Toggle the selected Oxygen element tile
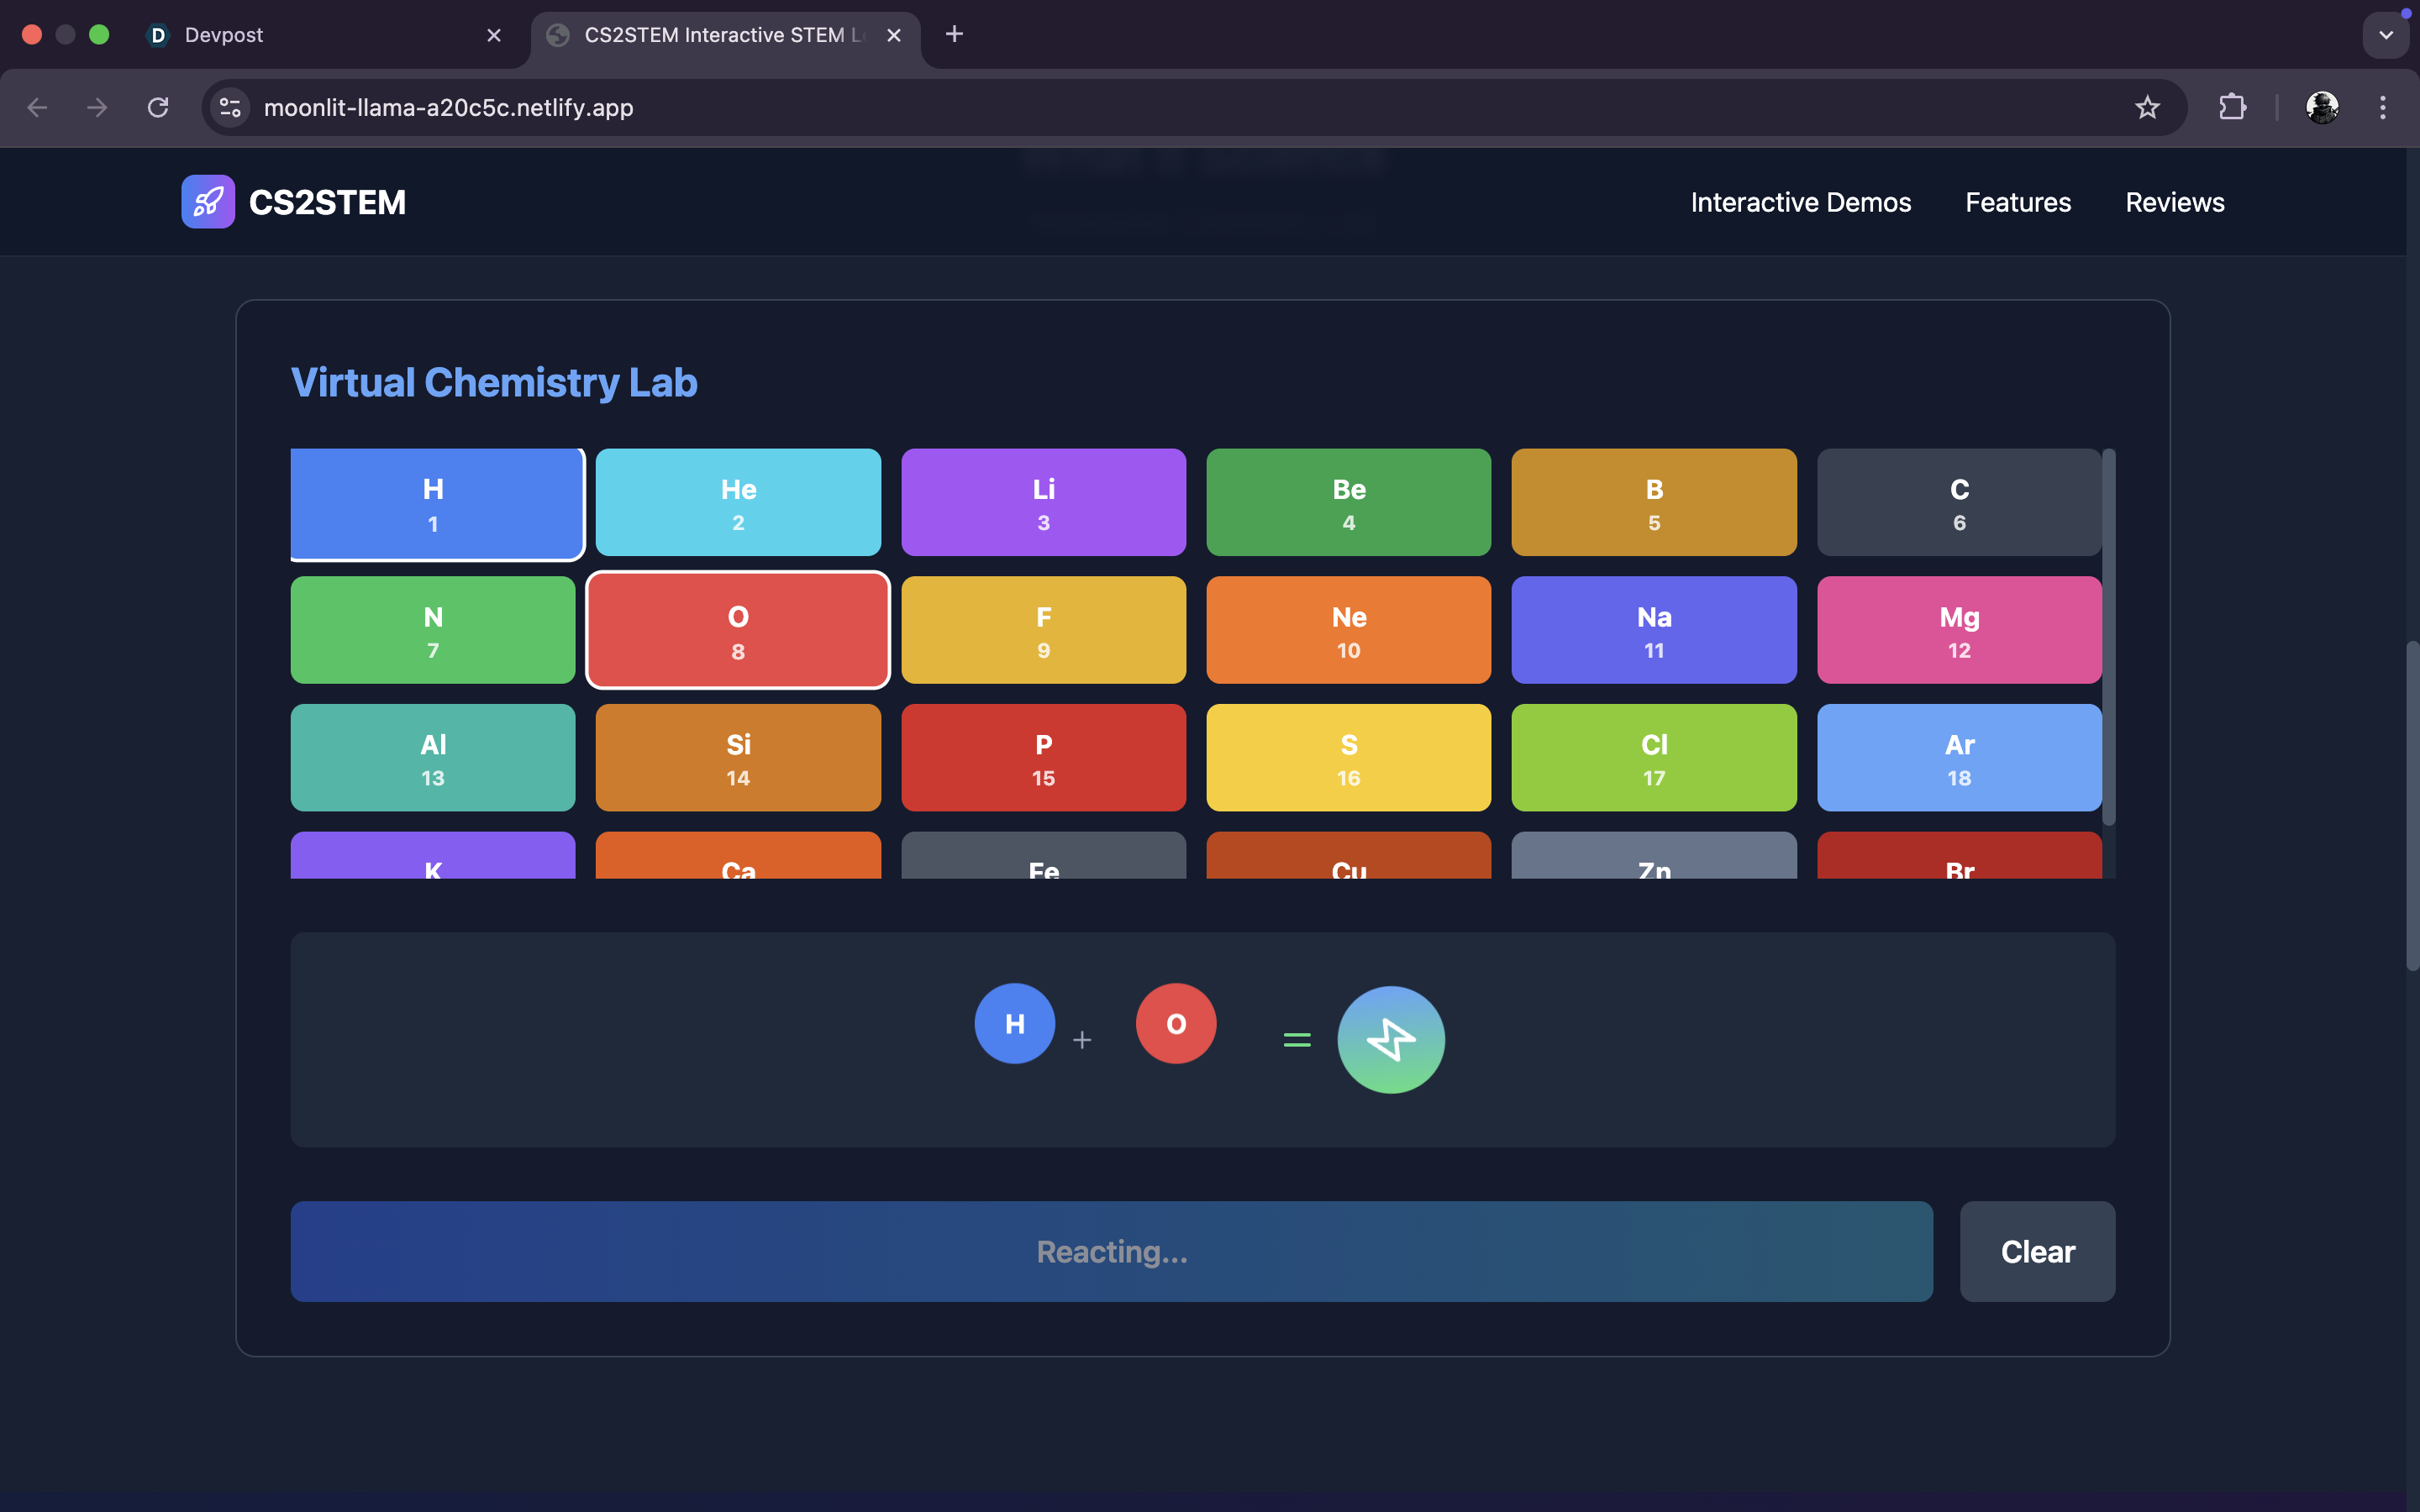Screen dimensions: 2420x1512 point(738,630)
